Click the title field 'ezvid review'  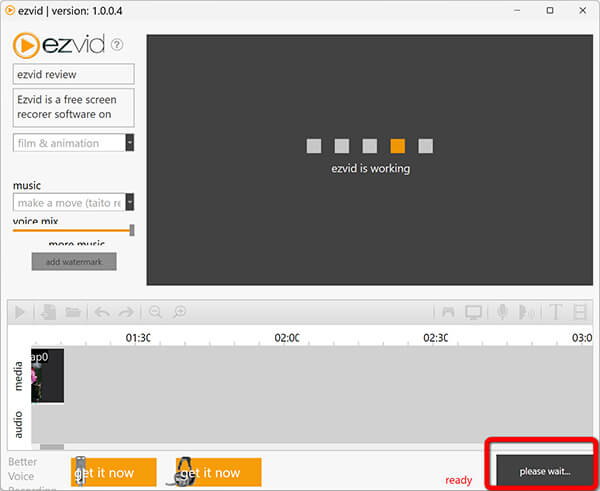tap(73, 74)
